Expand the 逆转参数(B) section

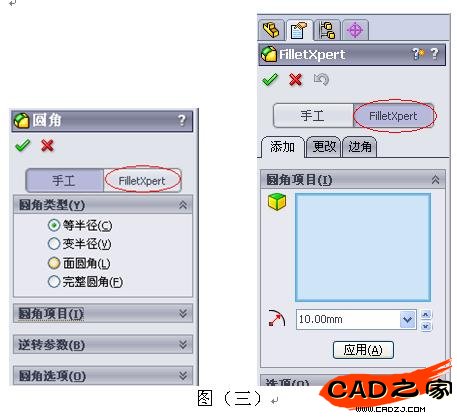coord(103,344)
